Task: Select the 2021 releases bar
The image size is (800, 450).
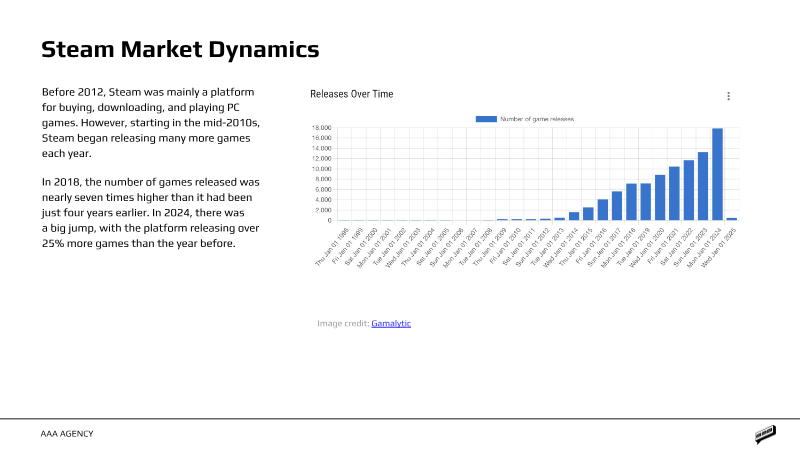Action: click(x=674, y=193)
